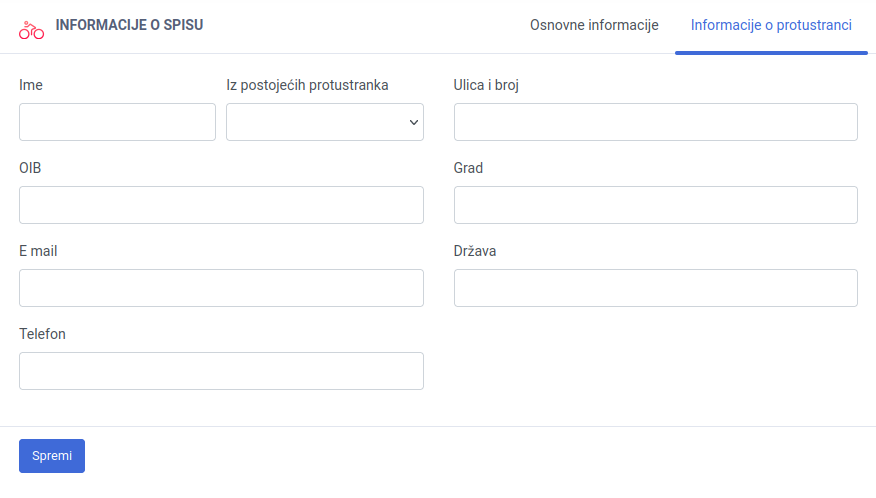
Task: Activate the Telefon text field
Action: click(x=221, y=371)
